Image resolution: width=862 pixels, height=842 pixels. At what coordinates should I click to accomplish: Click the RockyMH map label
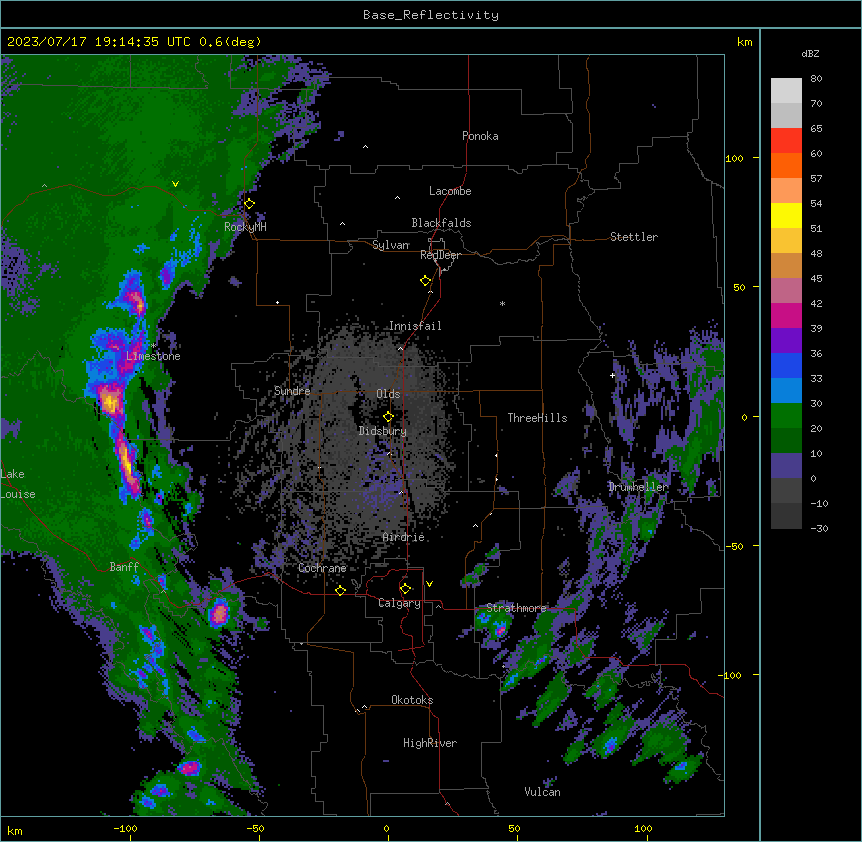(245, 226)
